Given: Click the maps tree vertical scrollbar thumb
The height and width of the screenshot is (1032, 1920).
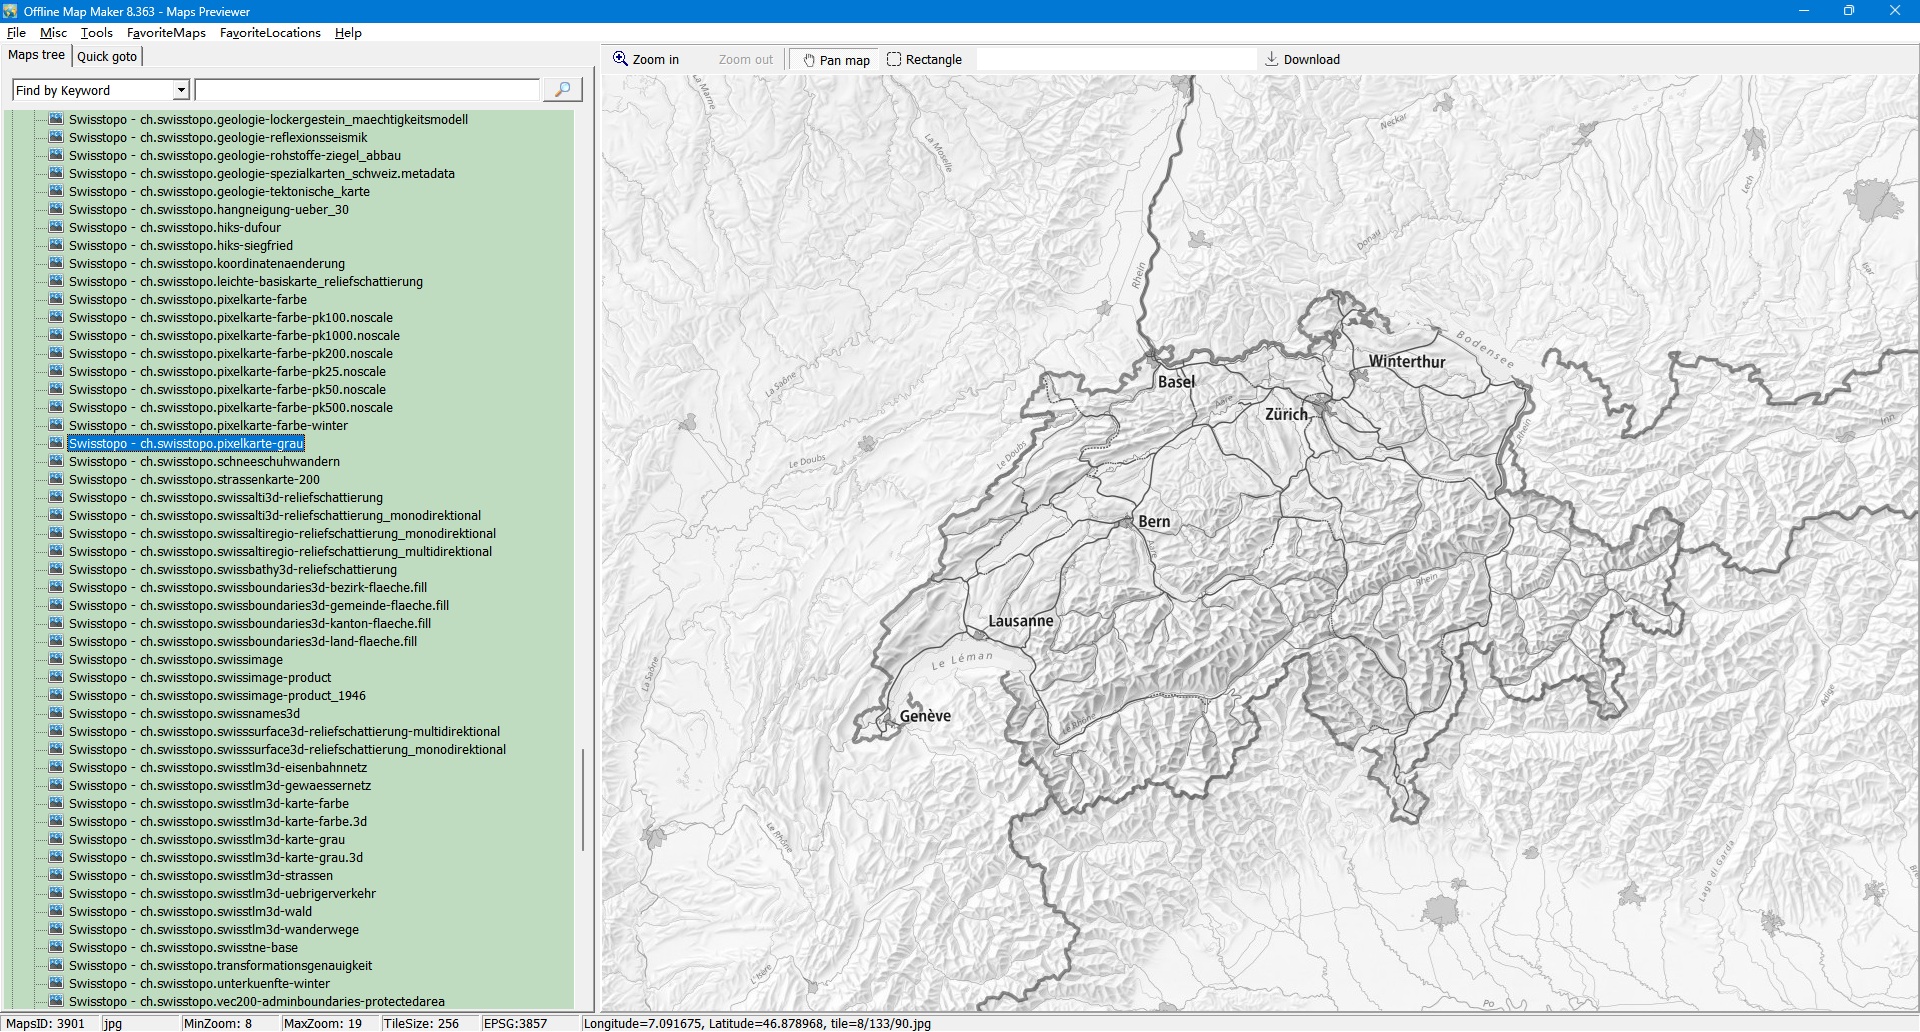Looking at the screenshot, I should click(x=583, y=800).
